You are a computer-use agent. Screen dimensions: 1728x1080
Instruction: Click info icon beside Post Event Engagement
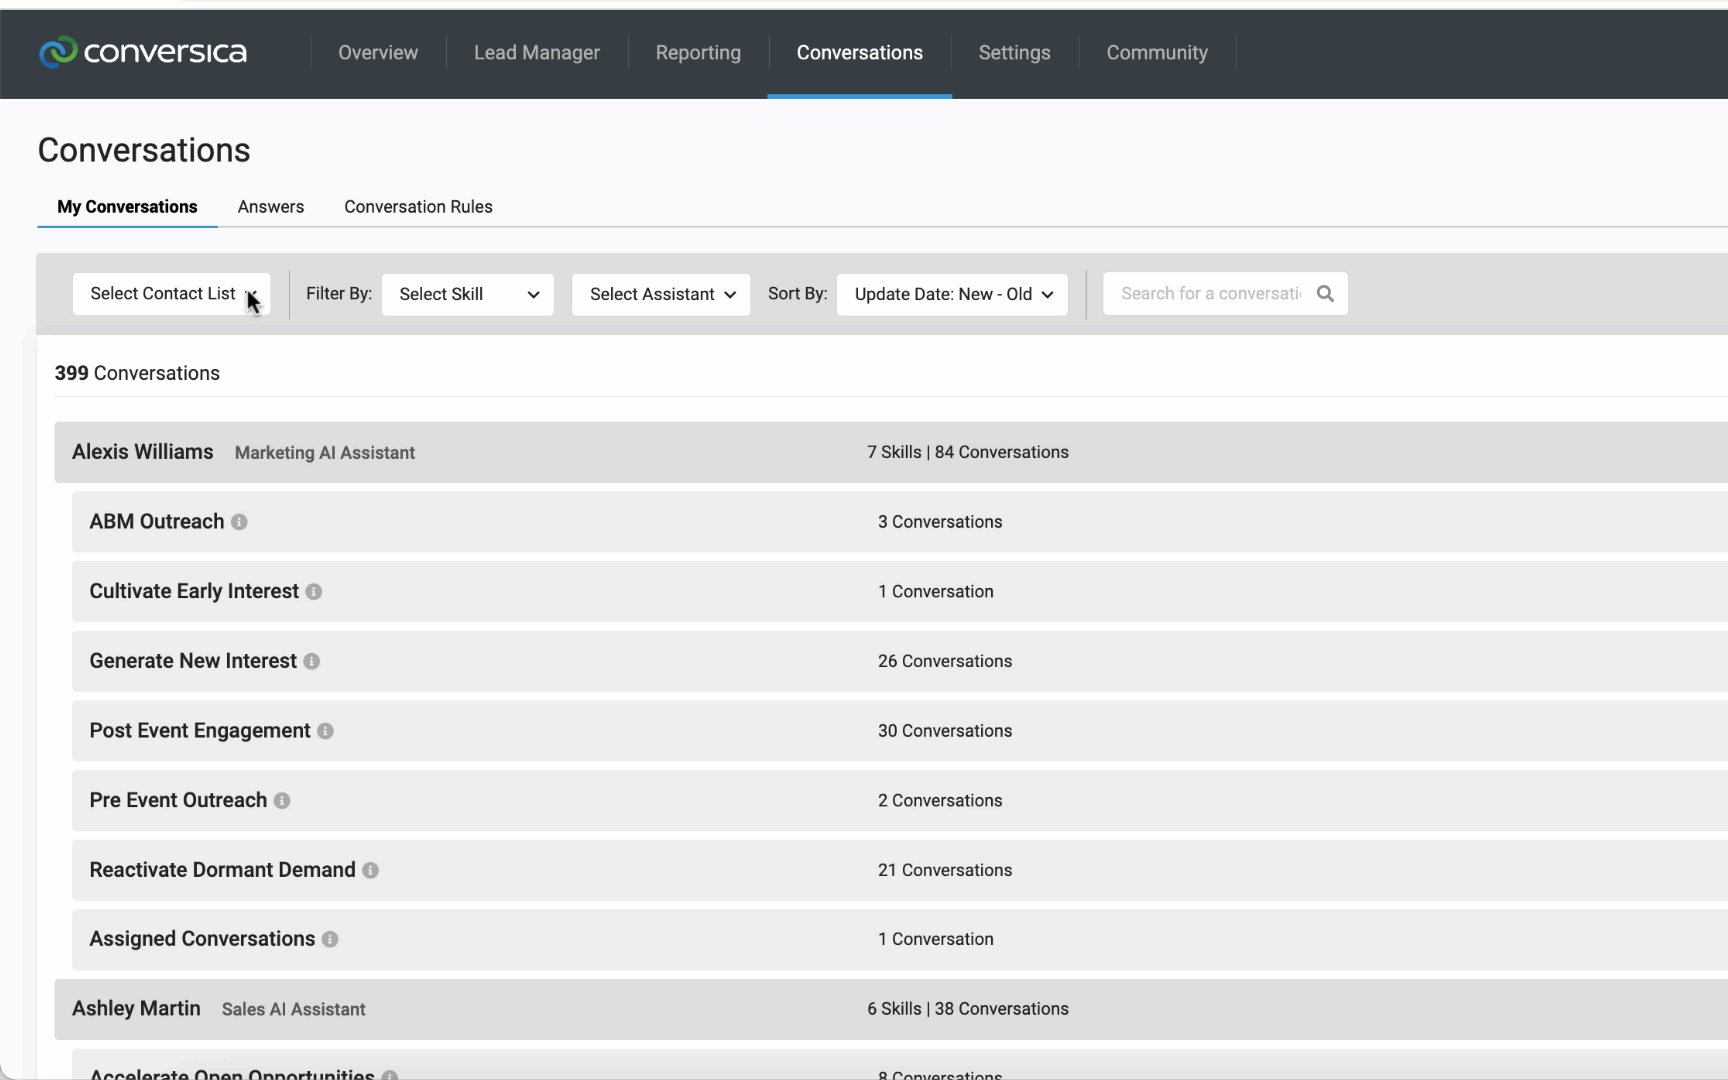click(x=325, y=732)
